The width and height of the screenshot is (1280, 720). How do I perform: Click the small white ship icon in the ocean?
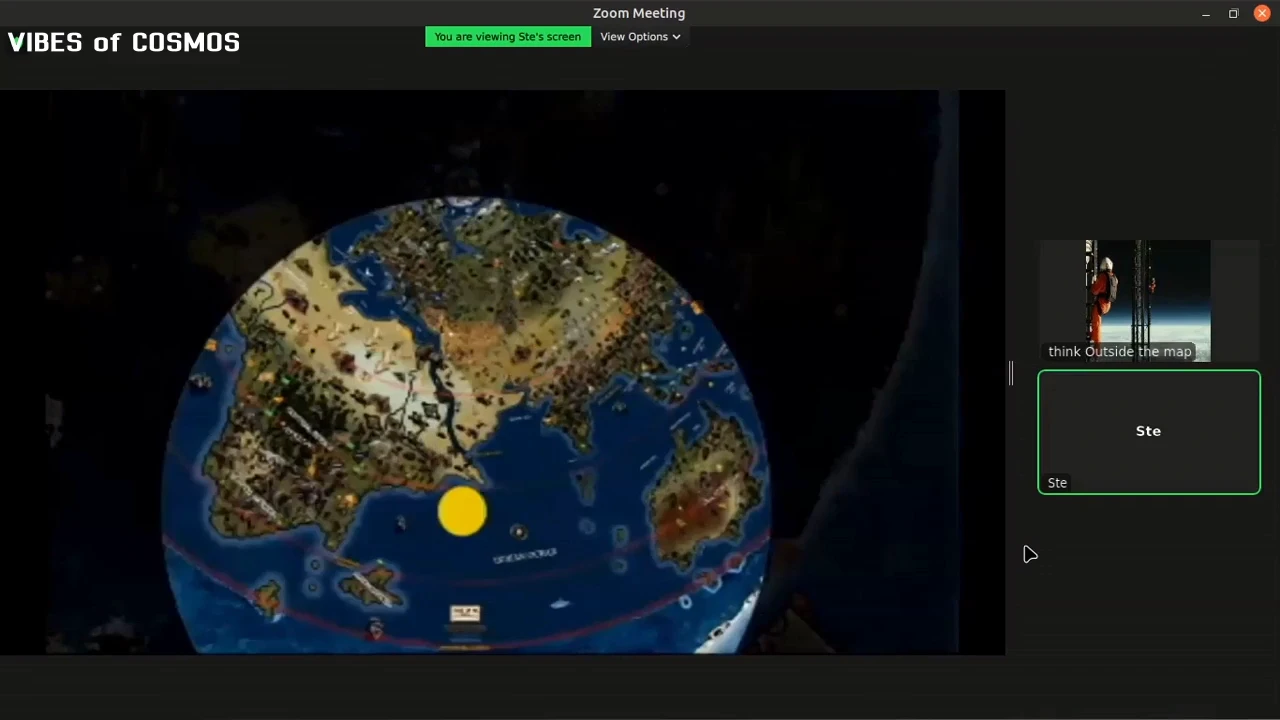[560, 603]
